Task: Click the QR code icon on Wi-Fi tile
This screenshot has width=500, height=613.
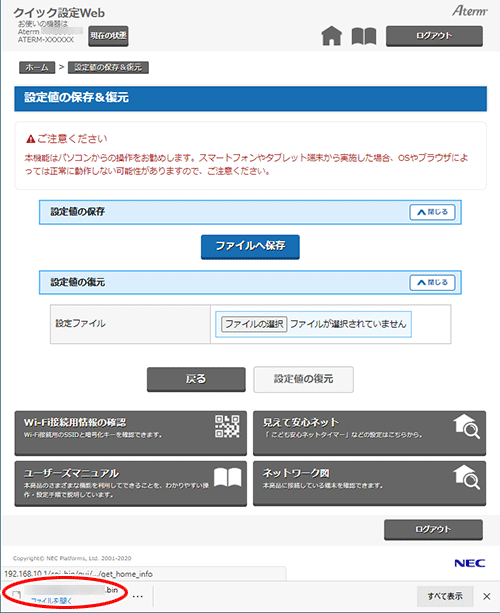Action: (227, 426)
